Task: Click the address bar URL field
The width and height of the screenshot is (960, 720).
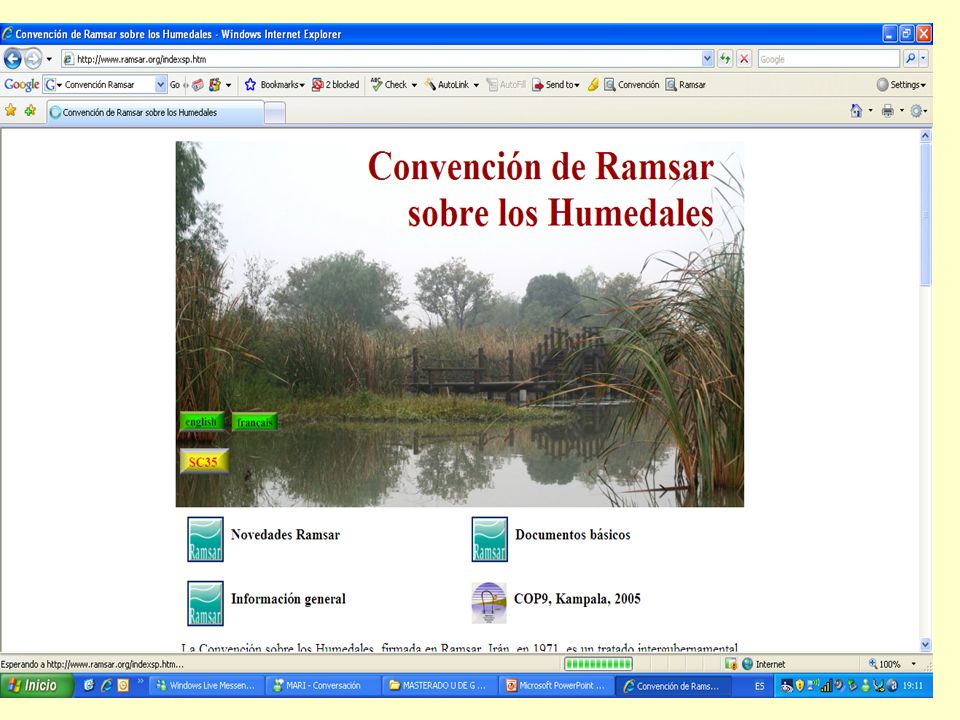Action: coord(381,59)
